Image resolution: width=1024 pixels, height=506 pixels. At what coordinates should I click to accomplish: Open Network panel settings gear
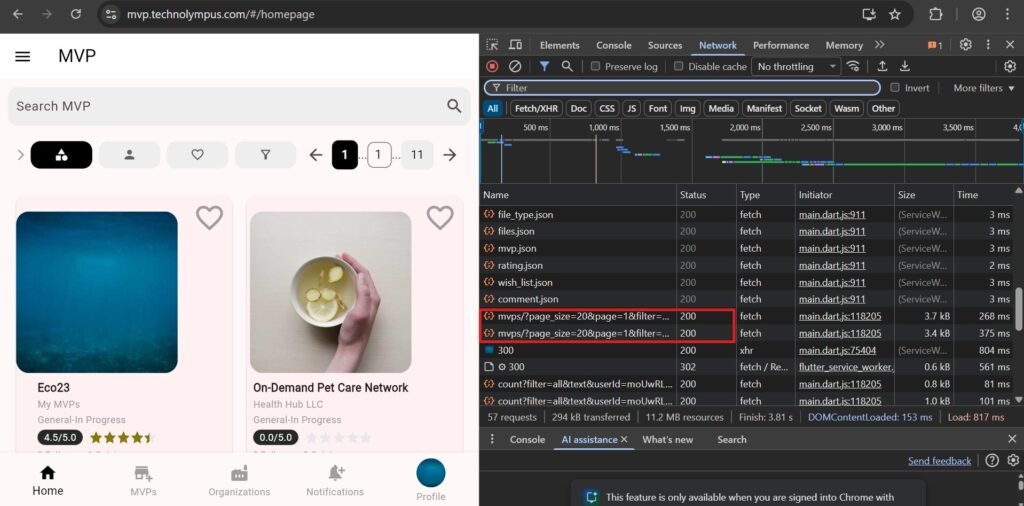(x=1010, y=66)
